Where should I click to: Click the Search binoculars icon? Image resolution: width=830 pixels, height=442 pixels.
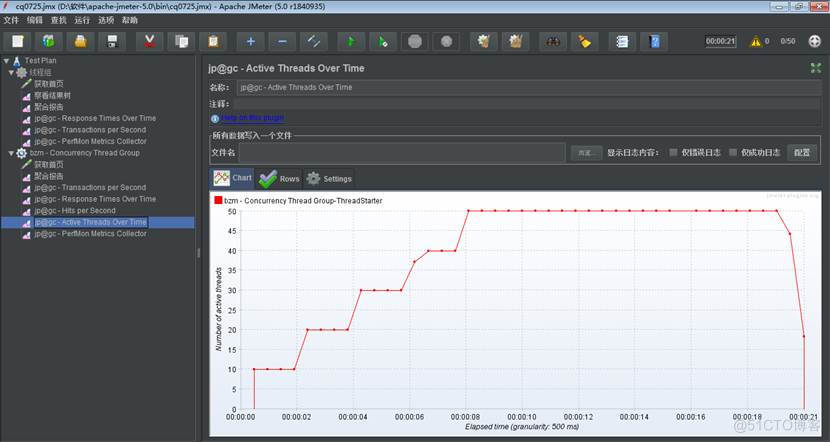pos(550,41)
